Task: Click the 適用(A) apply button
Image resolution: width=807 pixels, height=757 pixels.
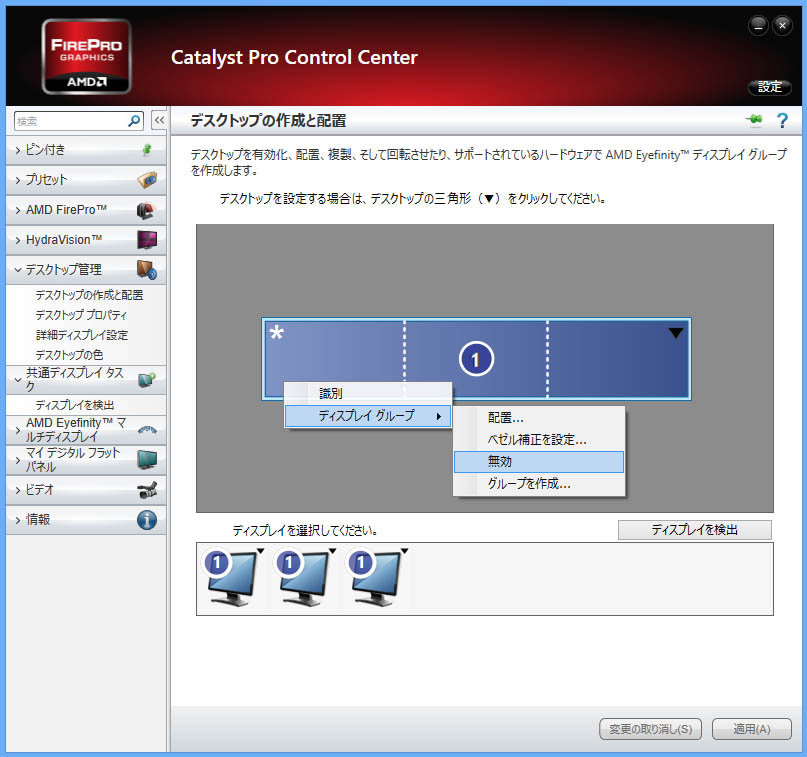Action: click(x=751, y=729)
